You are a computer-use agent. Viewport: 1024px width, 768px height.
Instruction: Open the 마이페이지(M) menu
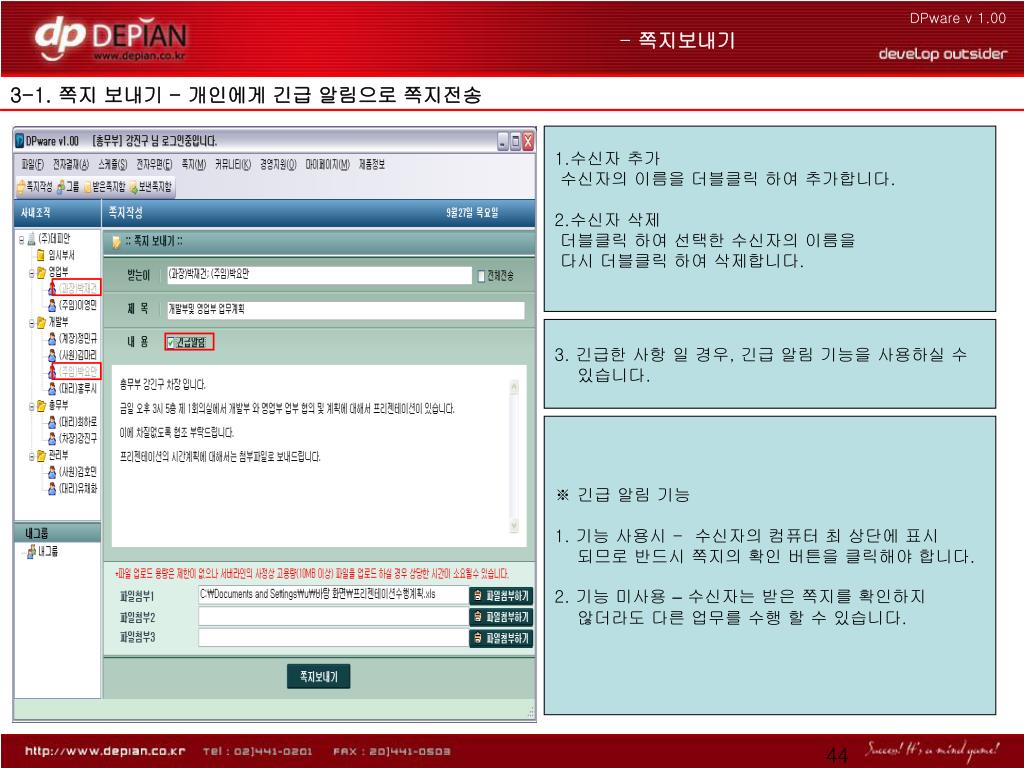pos(328,165)
